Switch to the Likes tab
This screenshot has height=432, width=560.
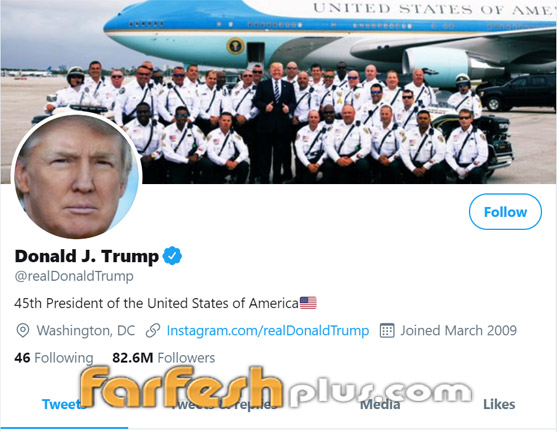point(499,405)
